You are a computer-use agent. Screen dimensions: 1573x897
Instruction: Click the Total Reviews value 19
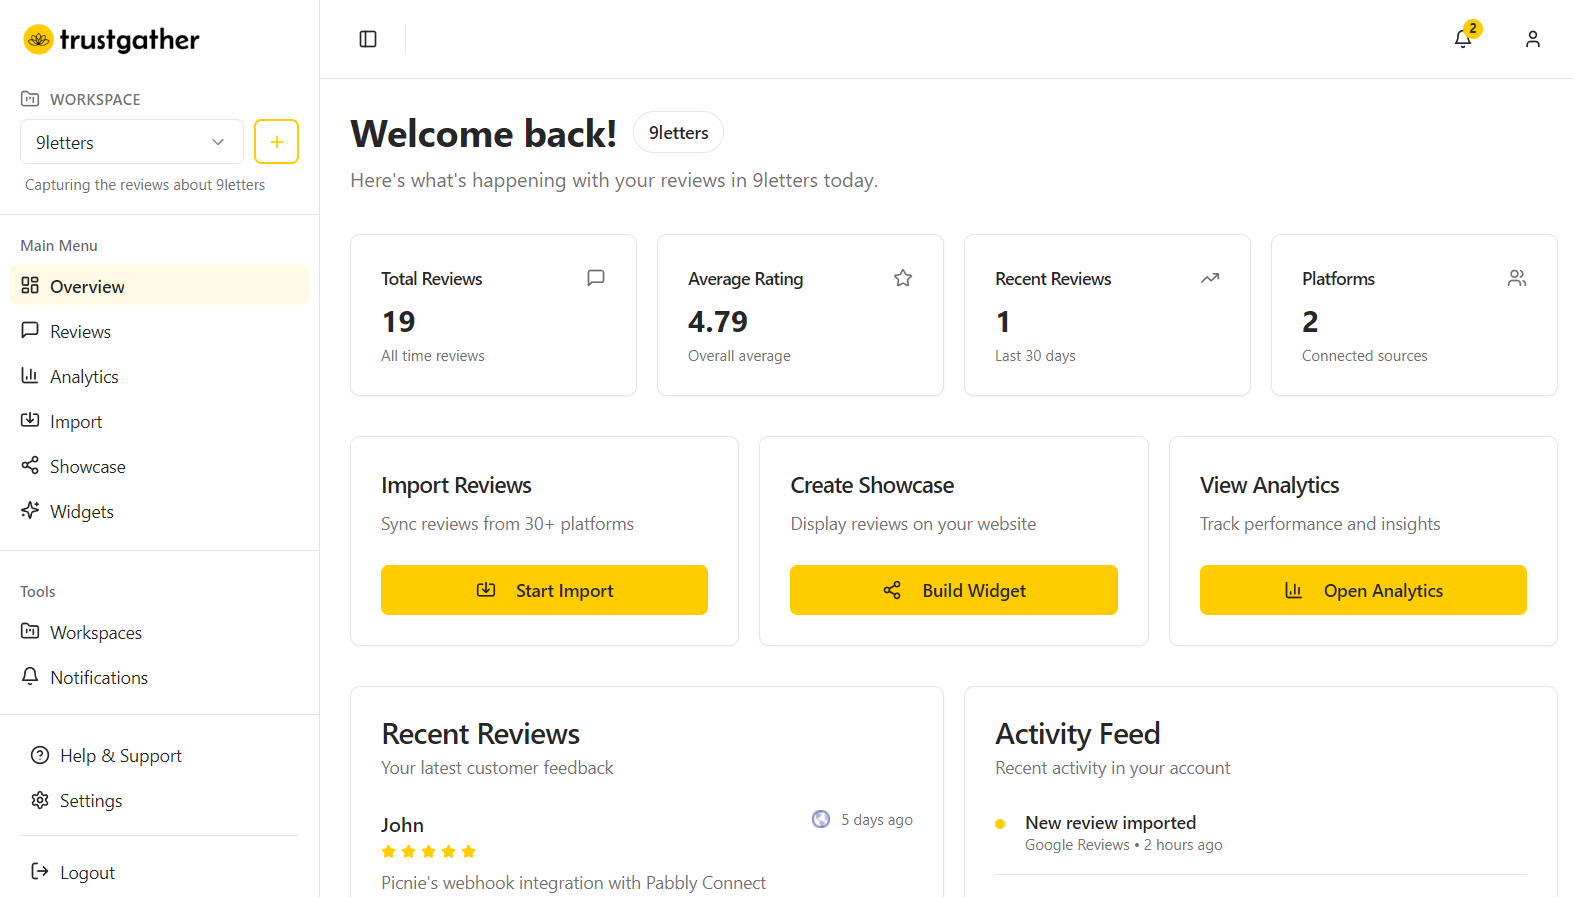[x=398, y=321]
